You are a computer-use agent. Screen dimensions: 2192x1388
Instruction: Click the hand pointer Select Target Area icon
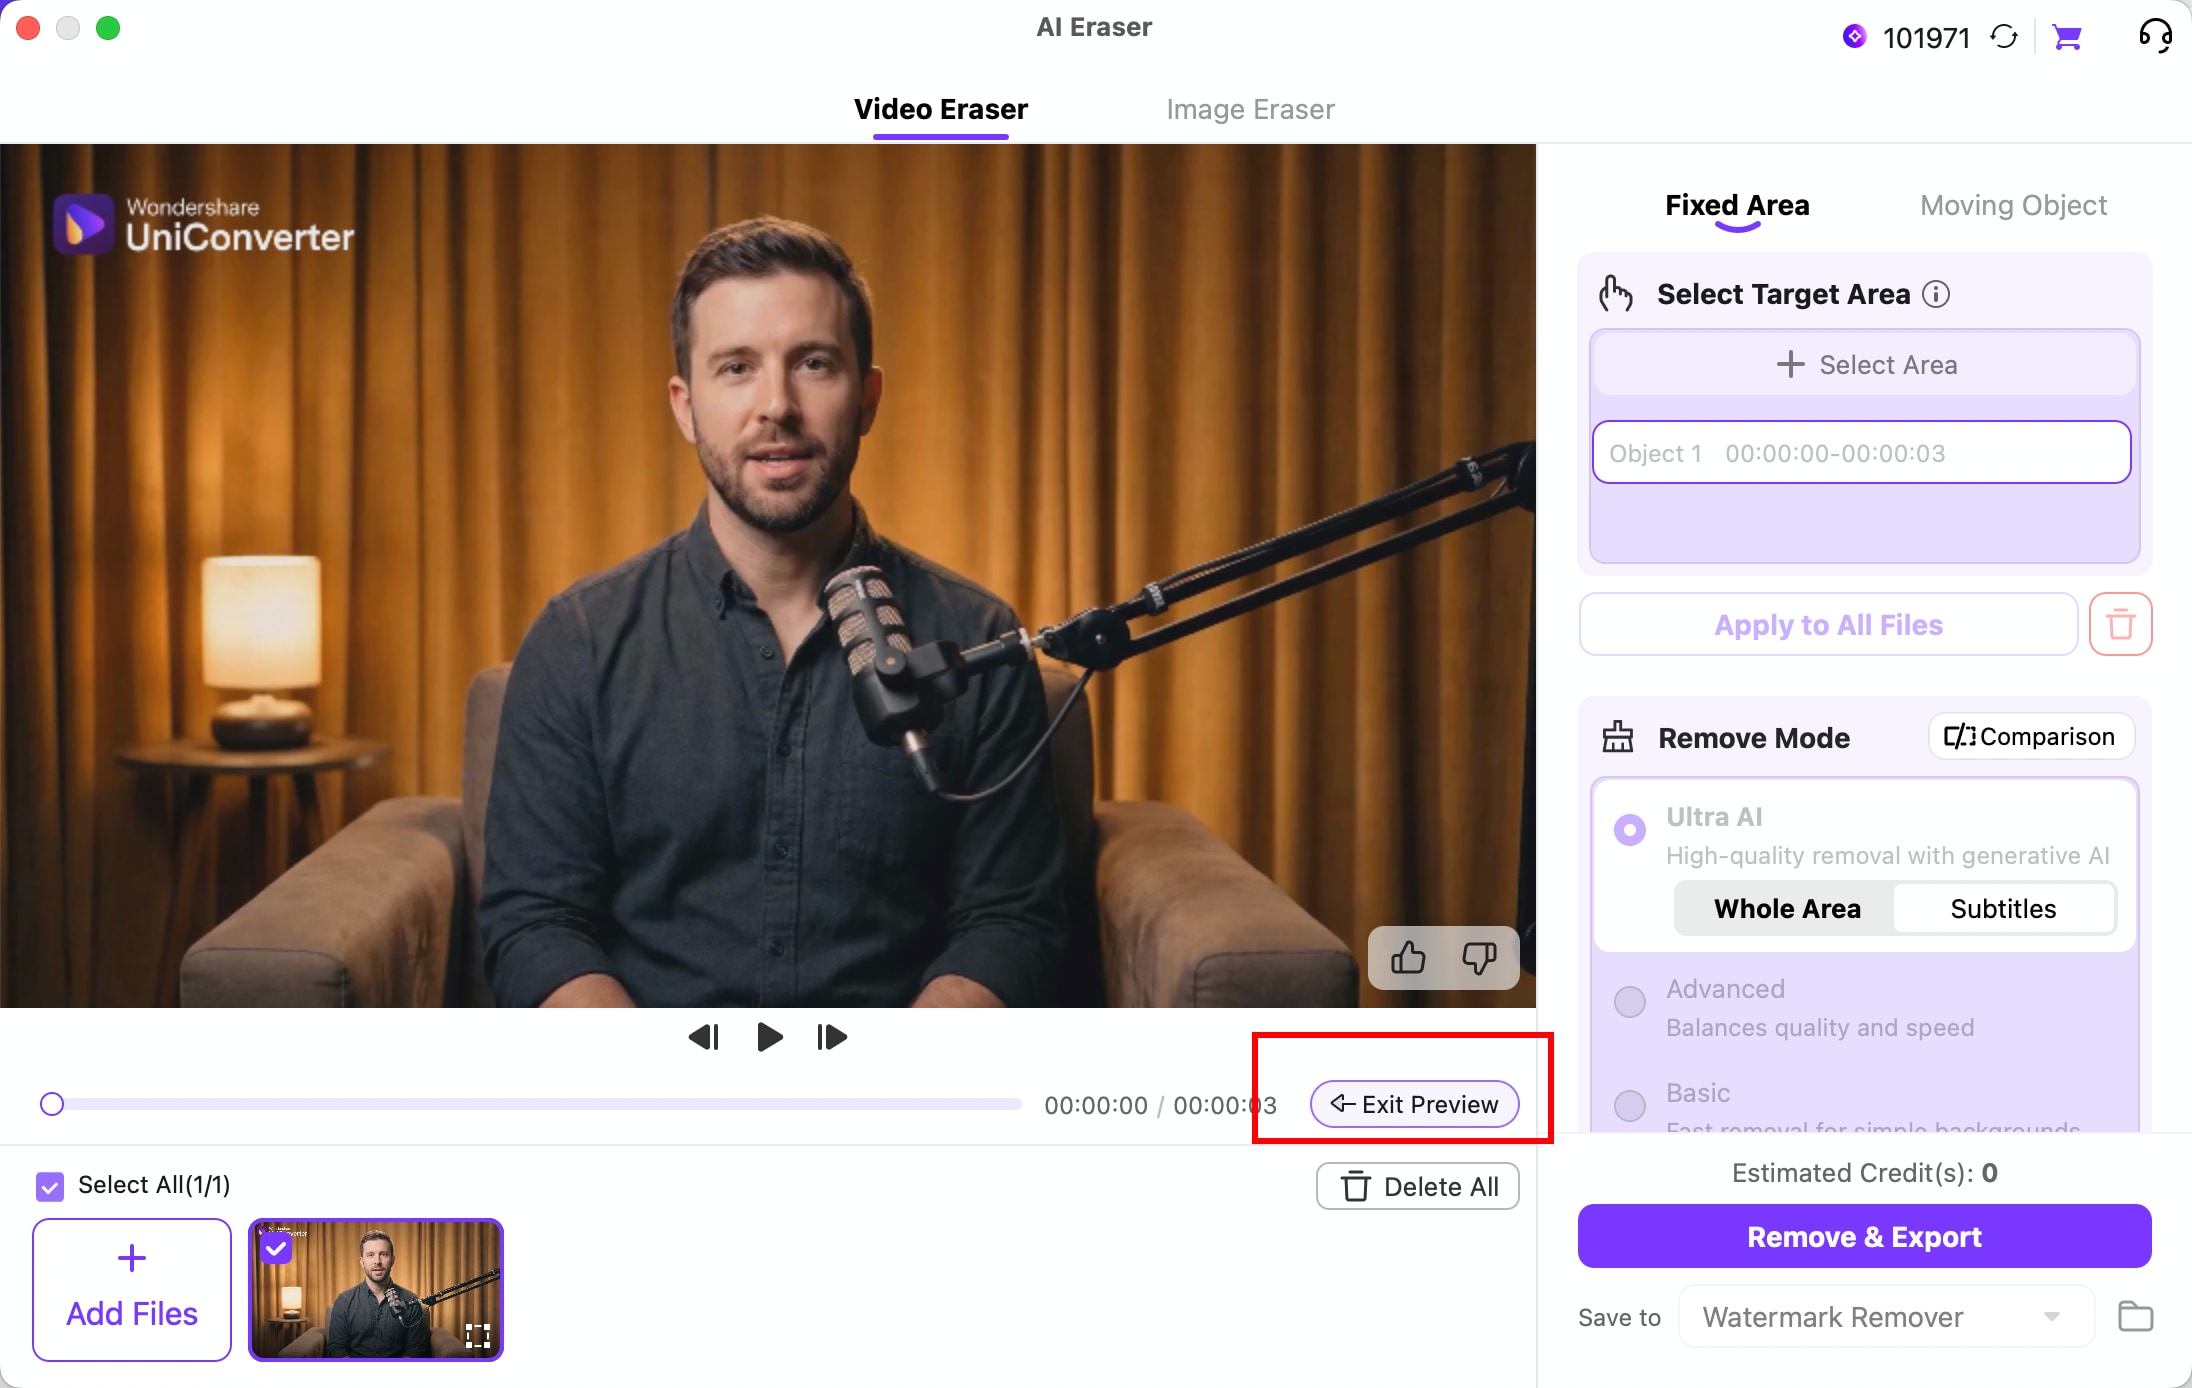tap(1615, 294)
